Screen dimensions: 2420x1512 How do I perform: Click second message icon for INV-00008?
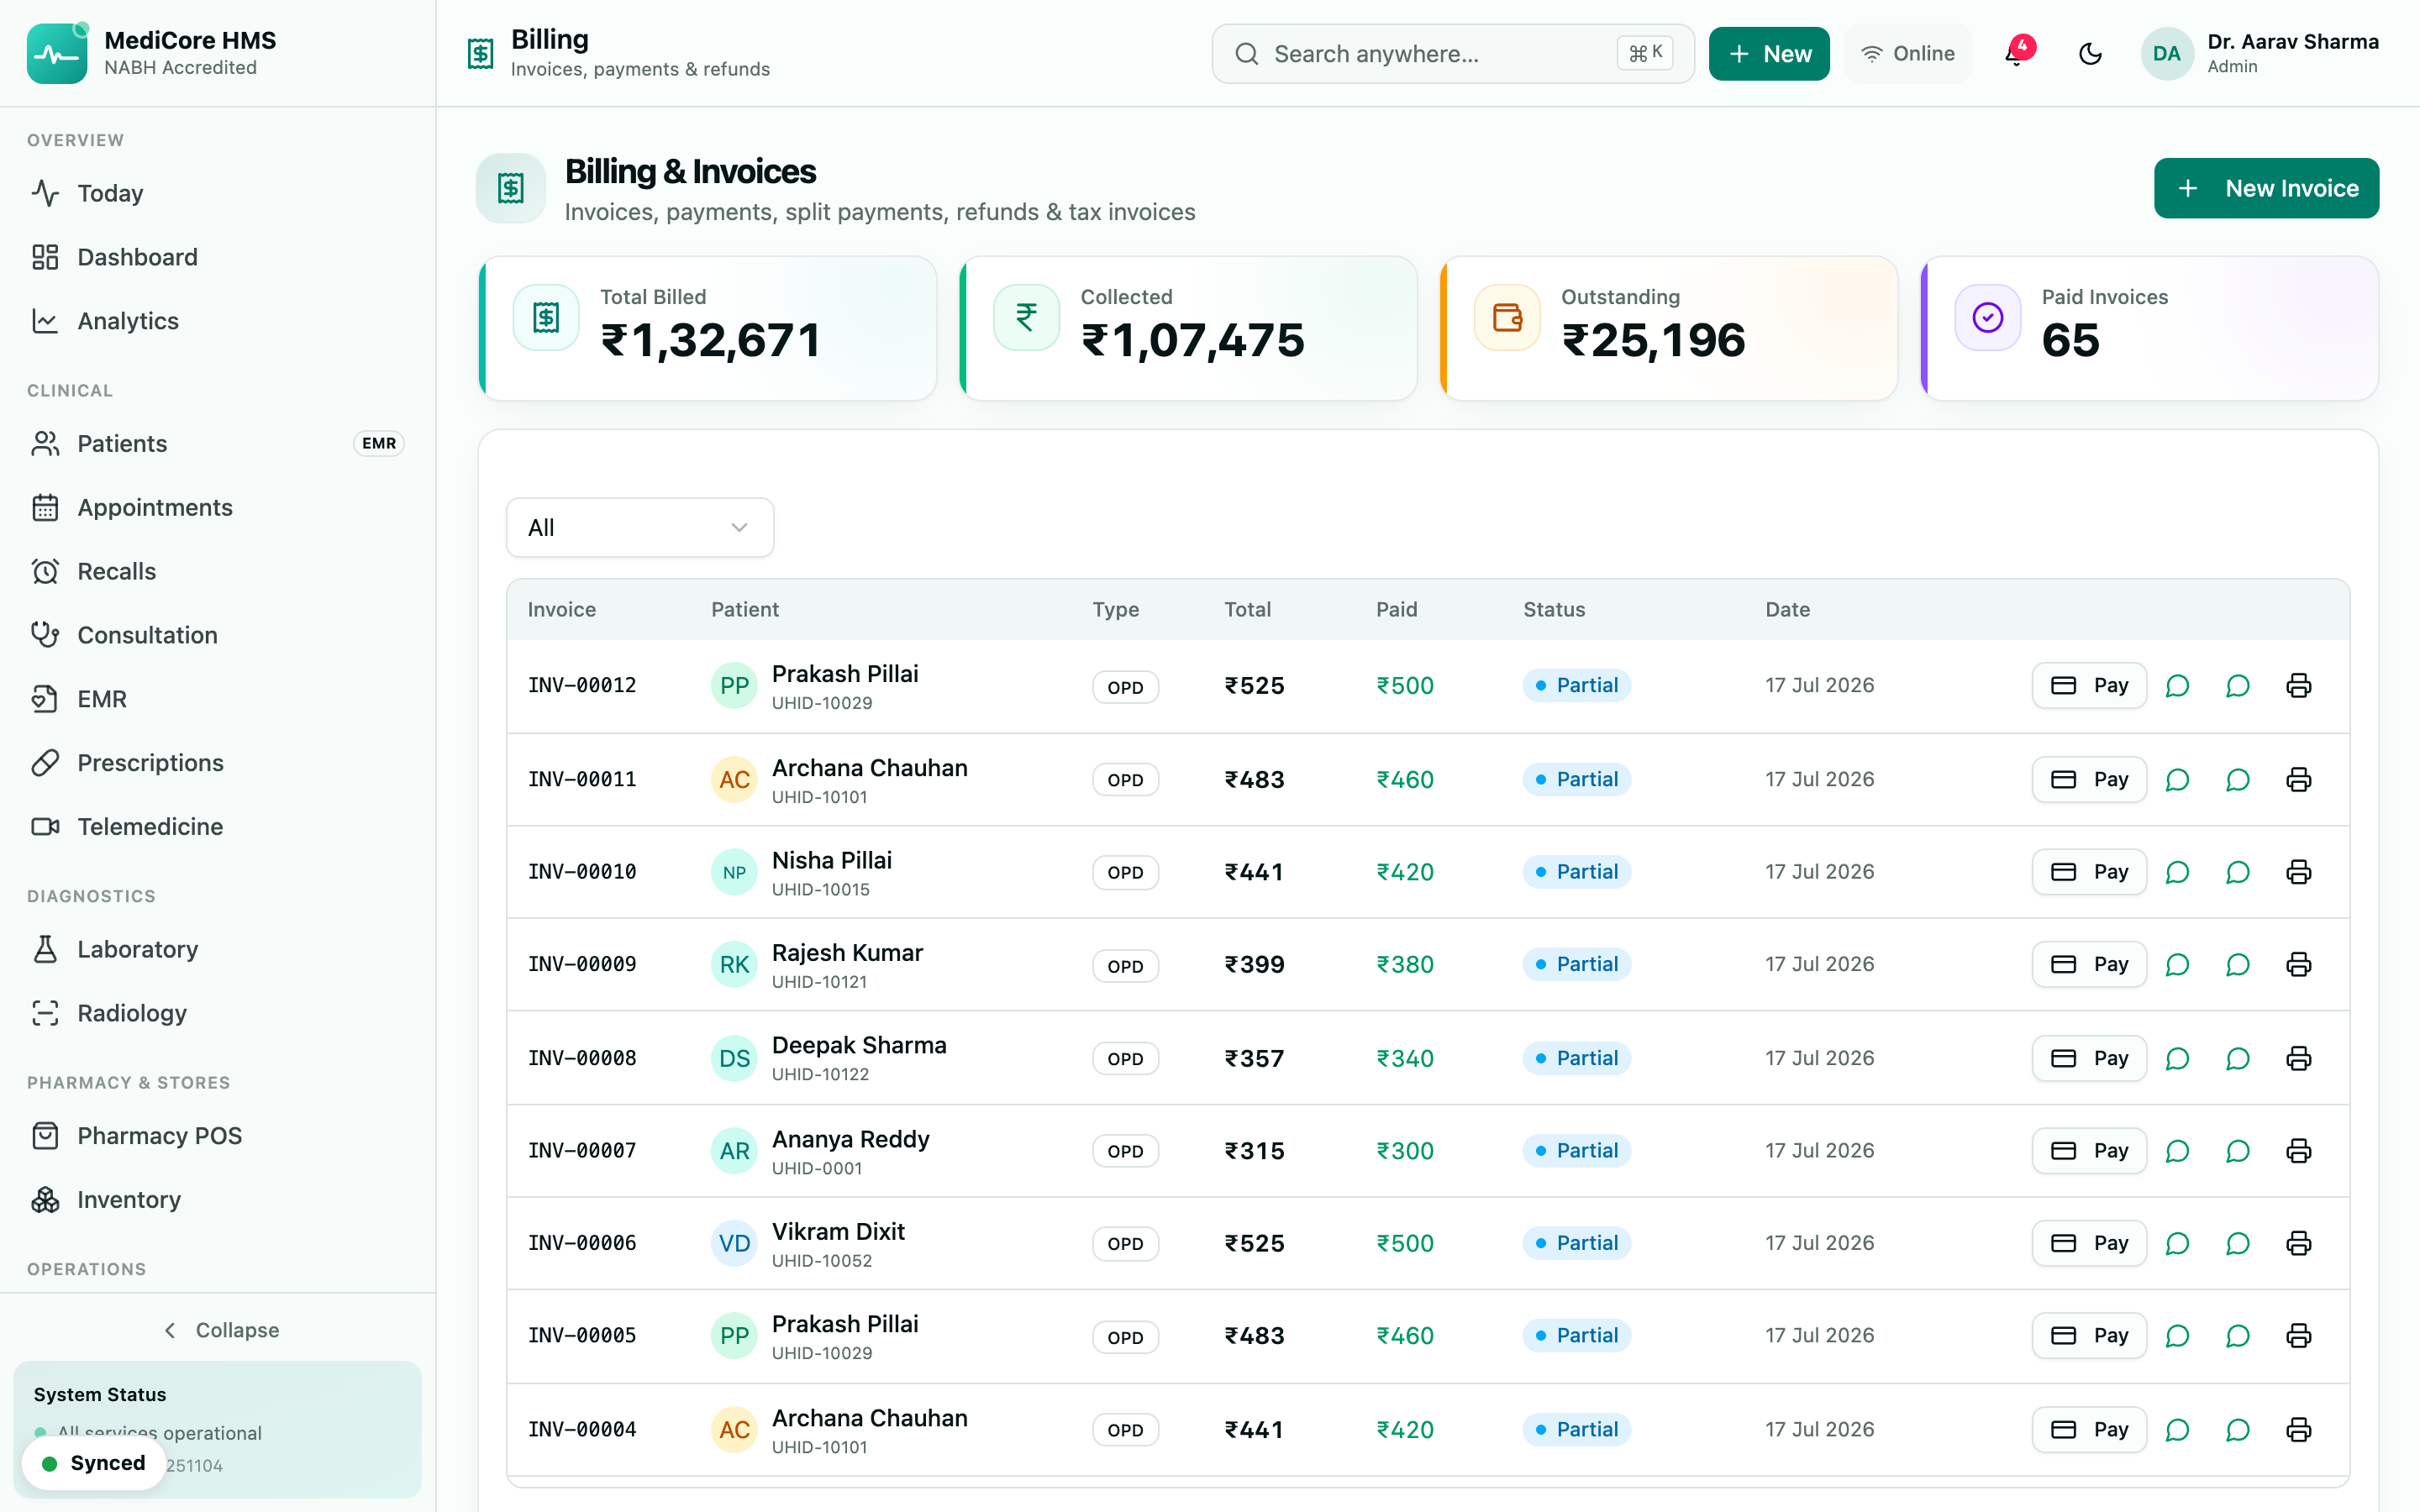tap(2238, 1058)
